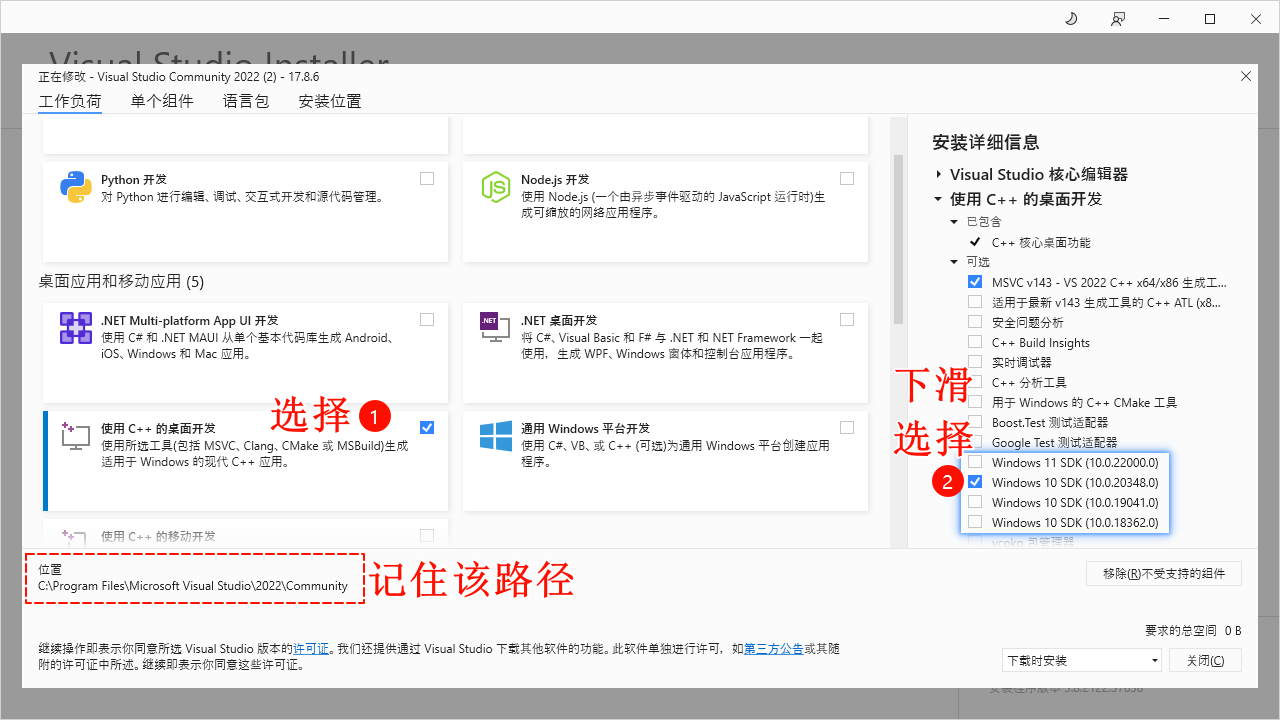Image resolution: width=1280 pixels, height=720 pixels.
Task: Open feedback using the title bar icon
Action: (1117, 18)
